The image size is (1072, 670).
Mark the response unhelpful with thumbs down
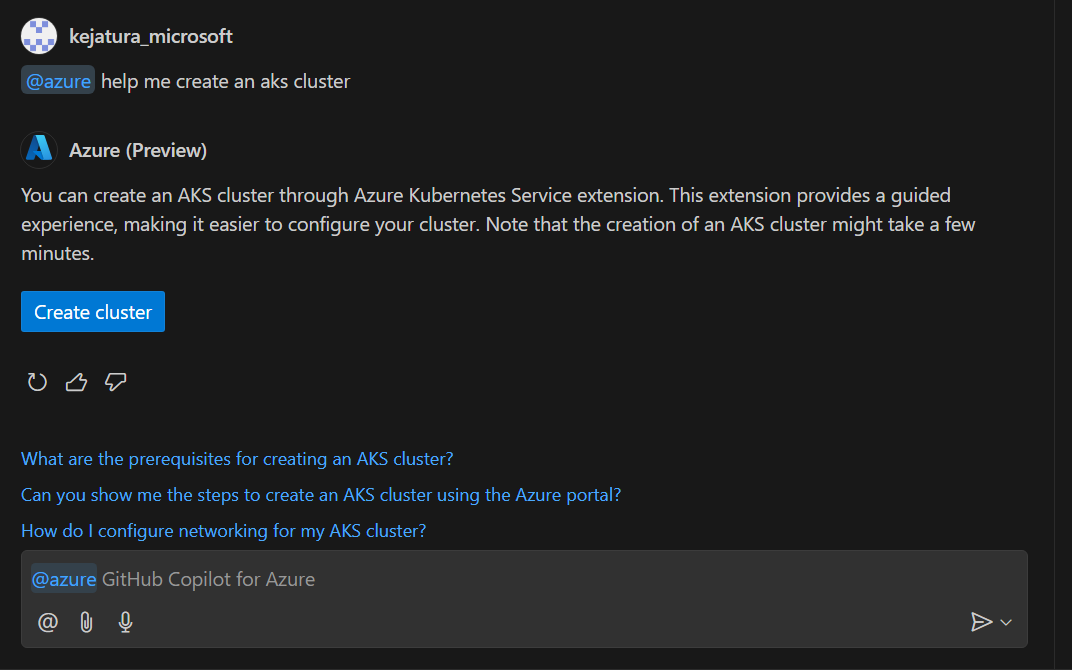pyautogui.click(x=116, y=381)
